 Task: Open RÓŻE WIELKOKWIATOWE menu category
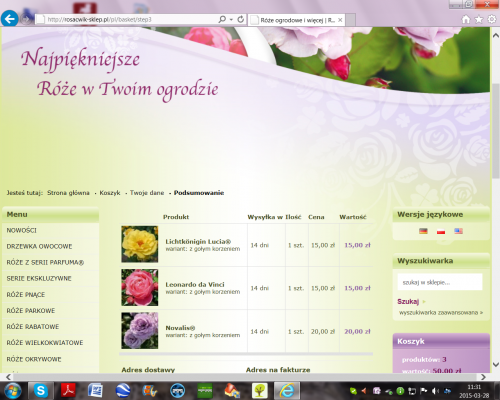tap(45, 343)
